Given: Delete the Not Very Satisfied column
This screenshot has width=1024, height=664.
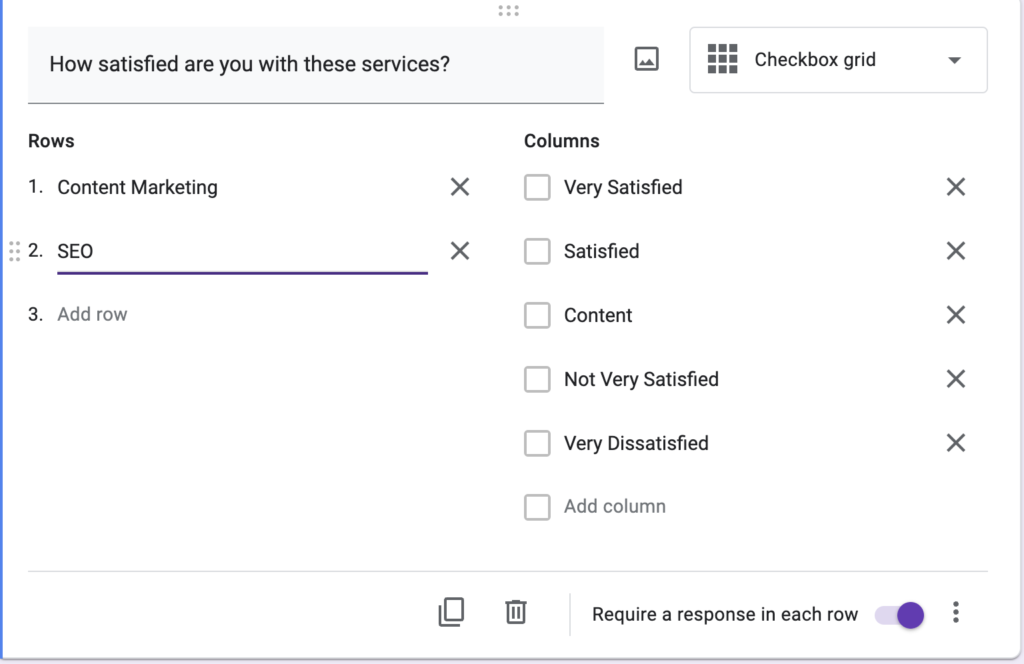Looking at the screenshot, I should pos(955,379).
